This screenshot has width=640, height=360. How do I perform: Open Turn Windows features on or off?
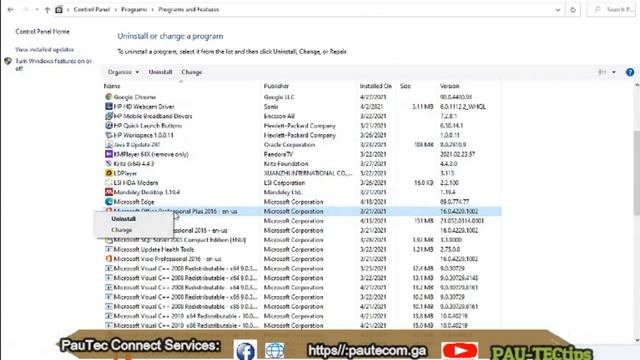53,64
